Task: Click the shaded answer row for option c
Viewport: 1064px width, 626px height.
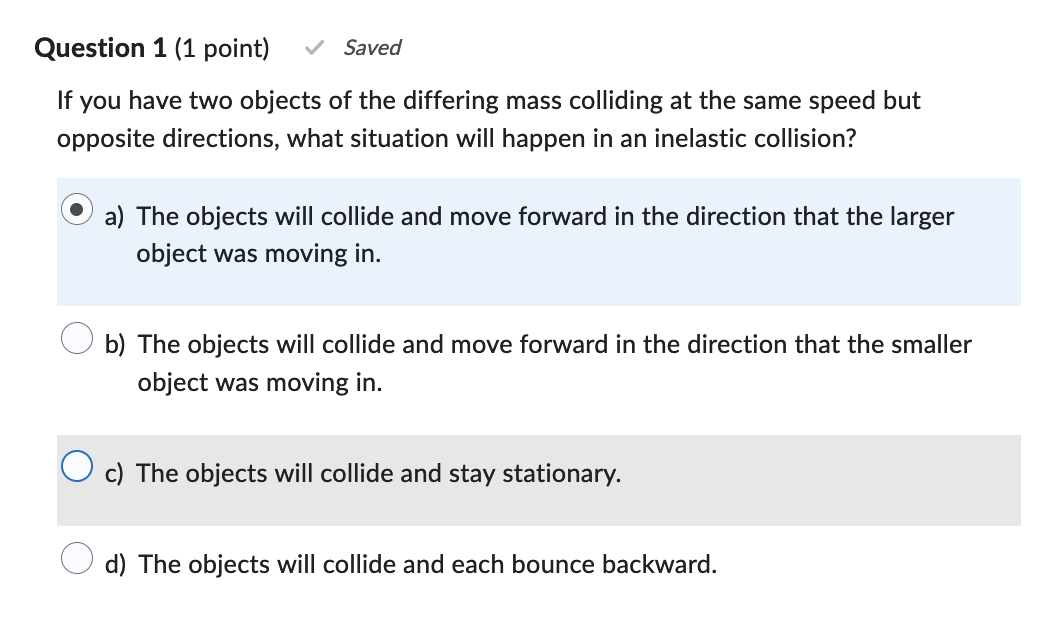Action: coord(540,480)
